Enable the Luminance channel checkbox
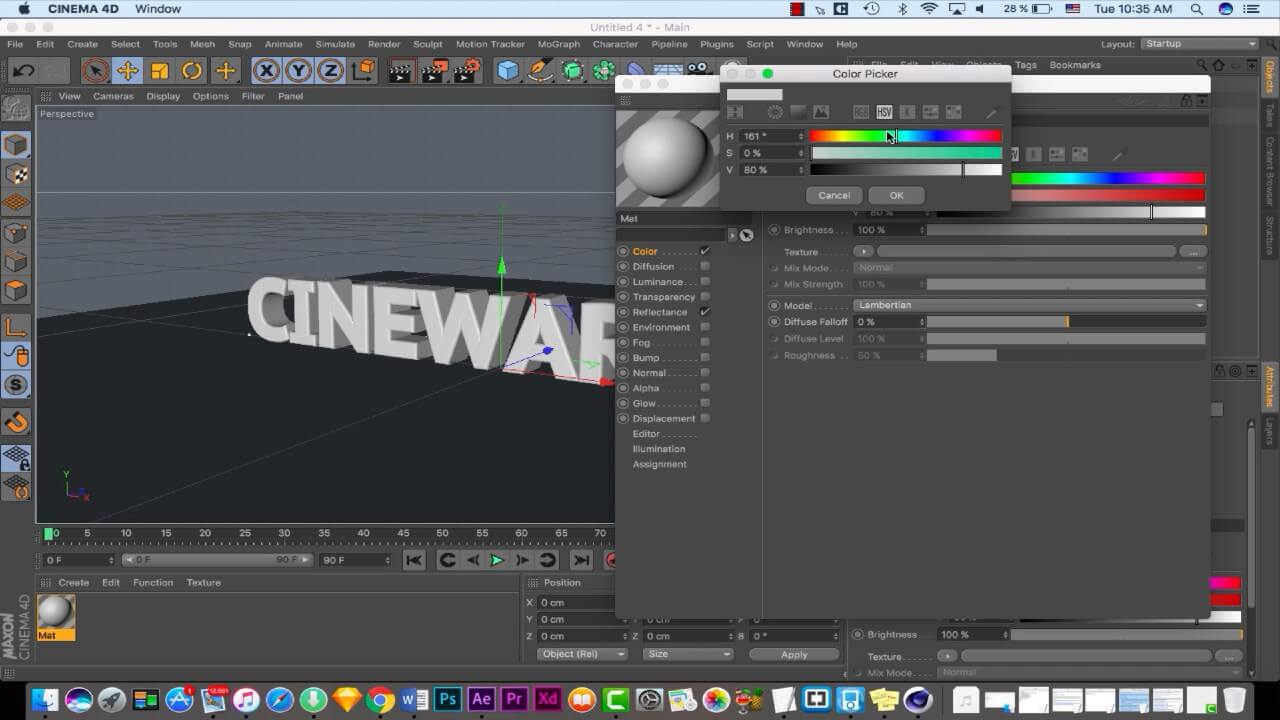The image size is (1280, 720). point(705,282)
